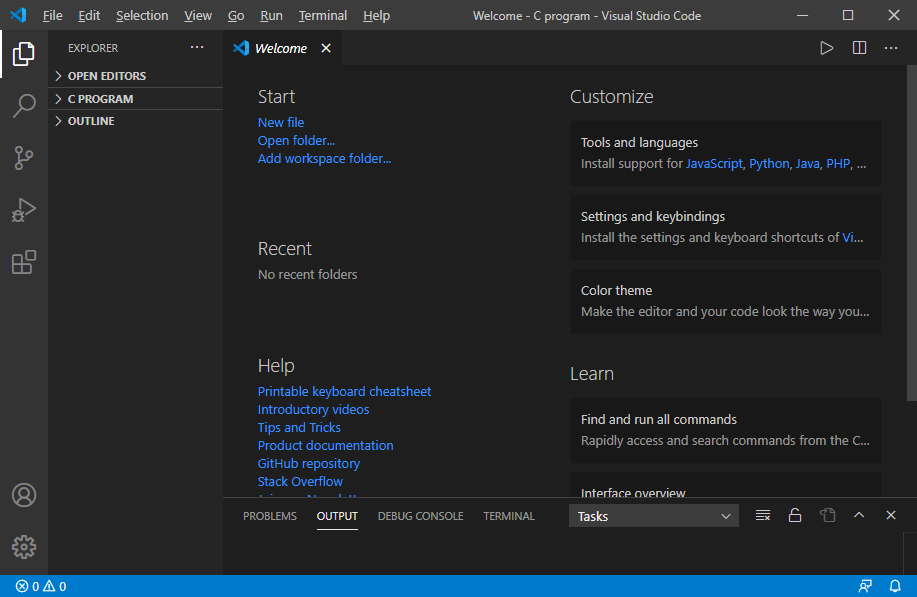Click the Open folder... link
Viewport: 917px width, 597px height.
tap(296, 140)
